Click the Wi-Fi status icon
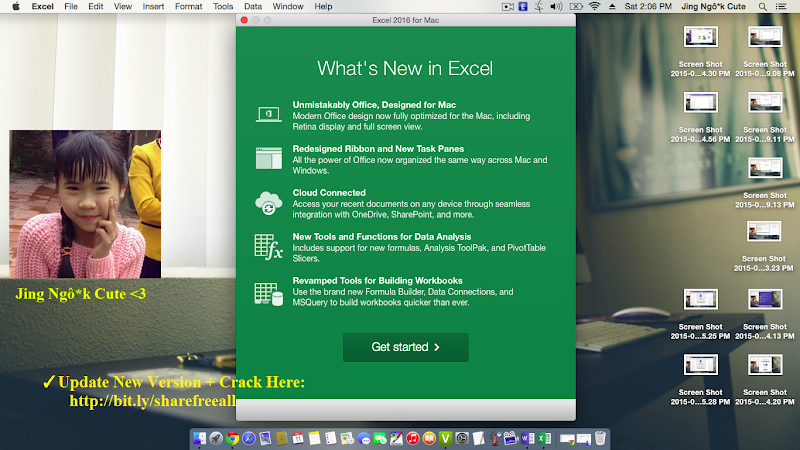Screen dimensions: 800x450 (x=594, y=7)
